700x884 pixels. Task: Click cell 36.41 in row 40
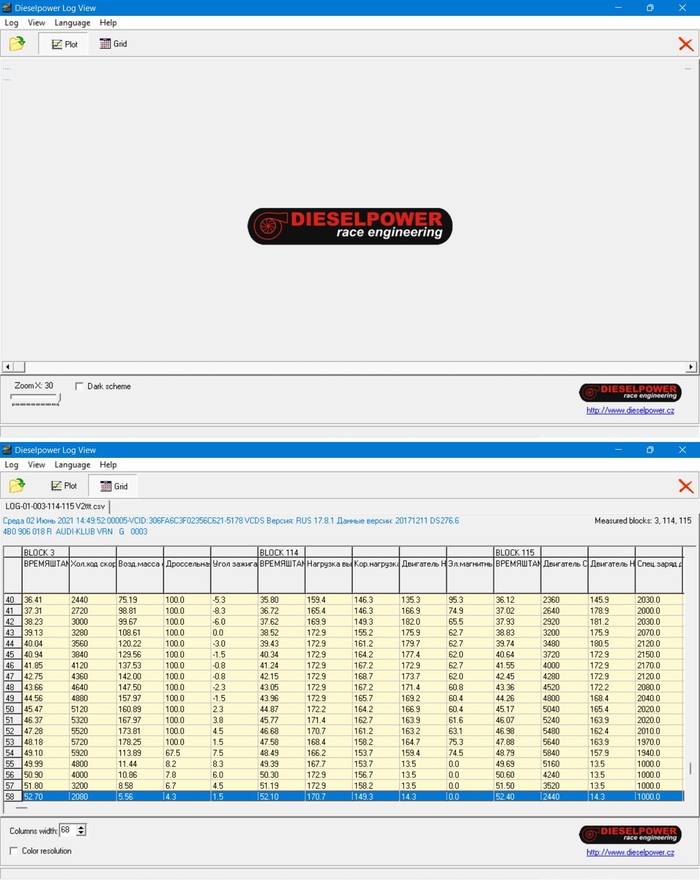tap(46, 600)
